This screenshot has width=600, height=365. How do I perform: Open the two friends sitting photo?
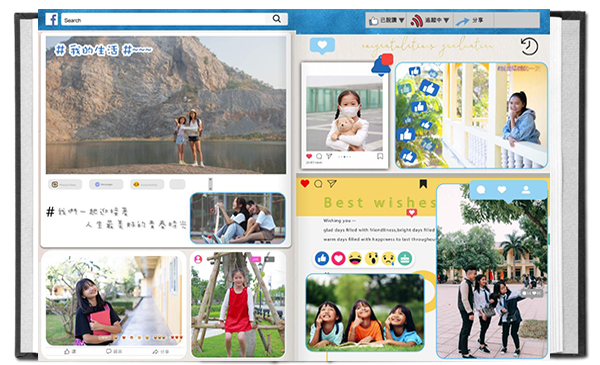[x=238, y=218]
